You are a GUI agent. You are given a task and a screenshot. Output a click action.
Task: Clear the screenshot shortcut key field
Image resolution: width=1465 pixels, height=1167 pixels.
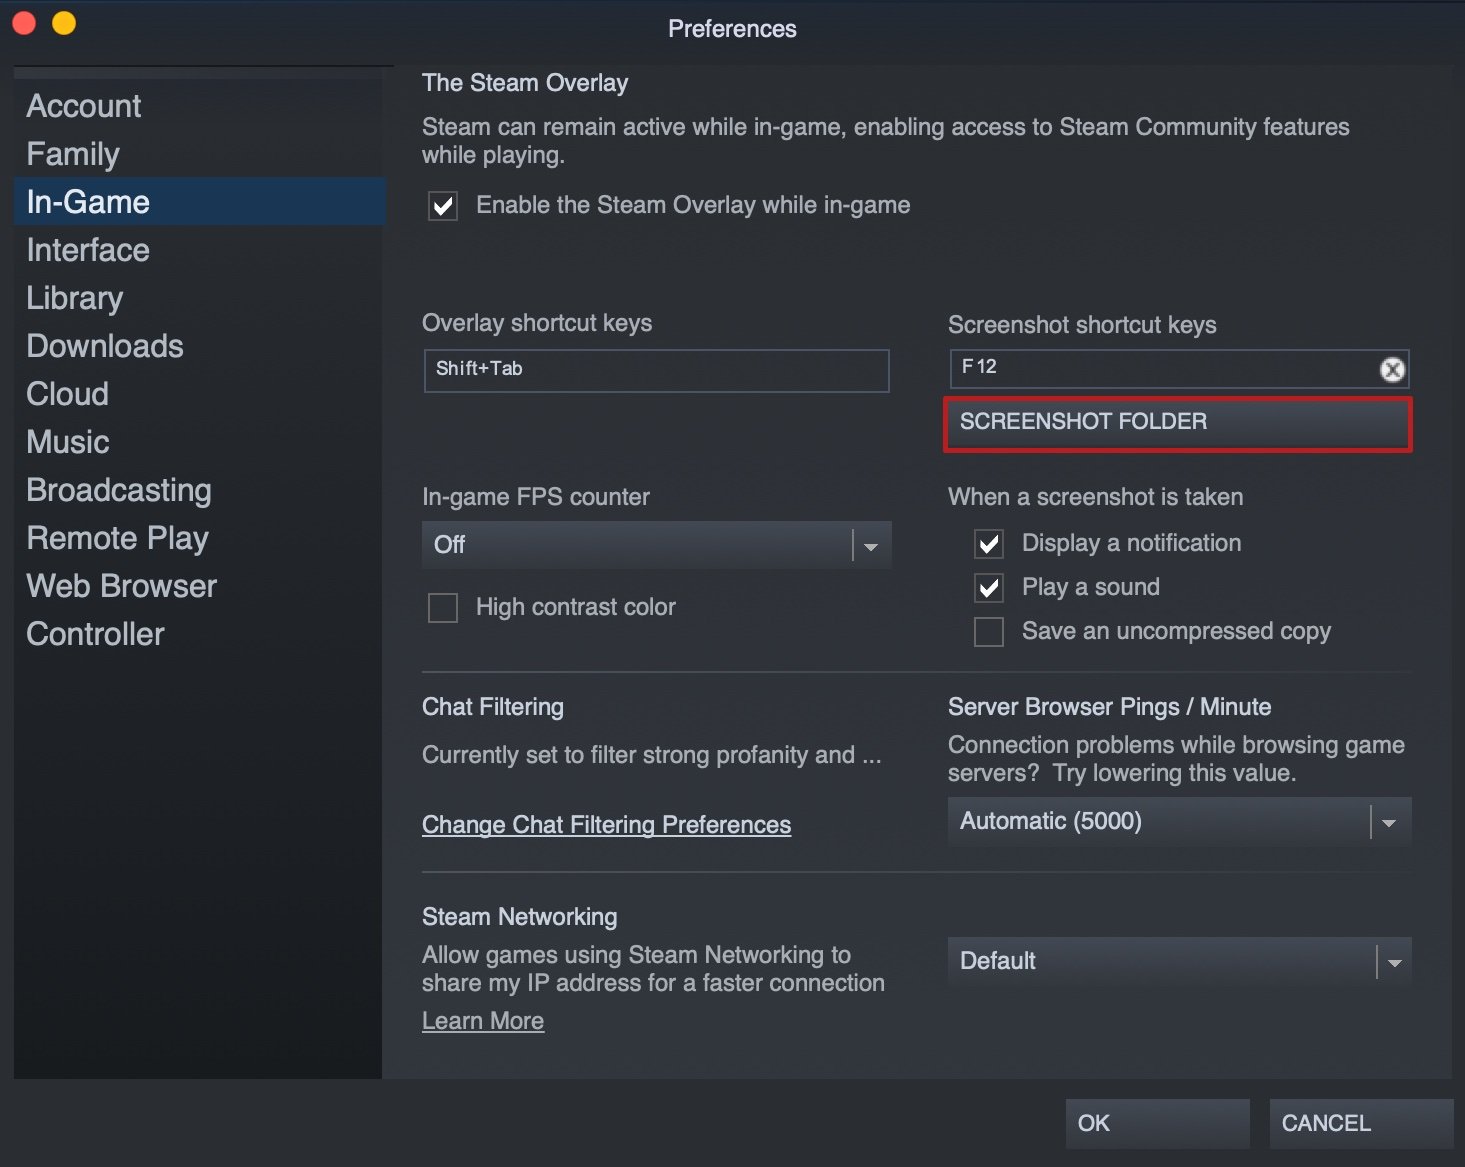[x=1391, y=369]
